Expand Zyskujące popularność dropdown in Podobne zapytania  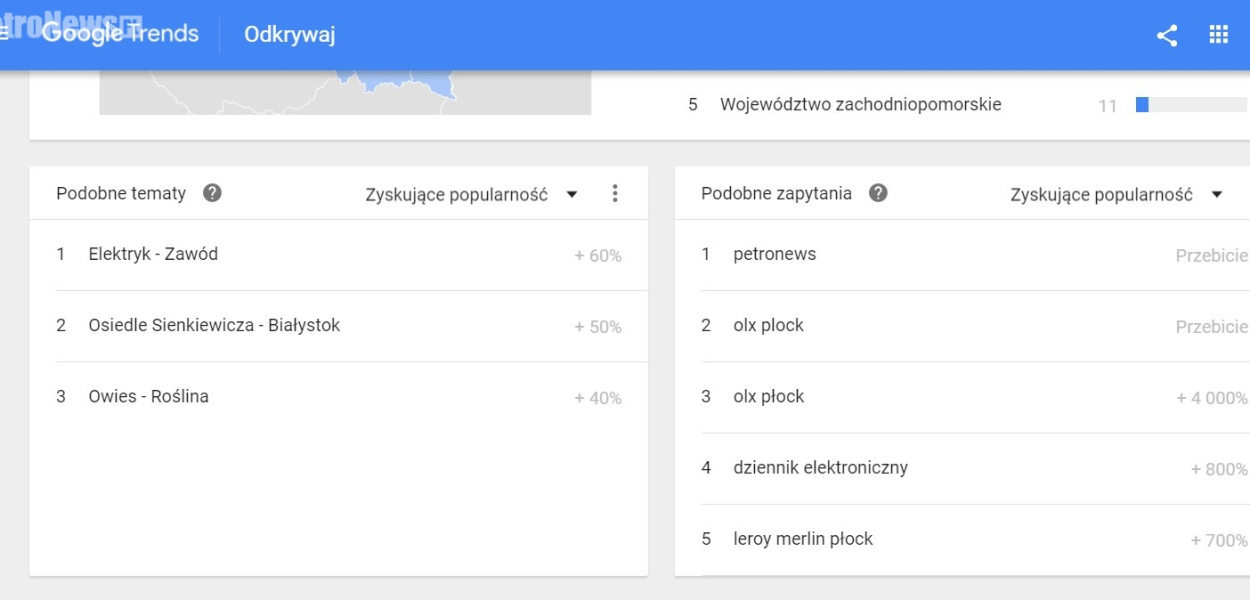[1117, 194]
